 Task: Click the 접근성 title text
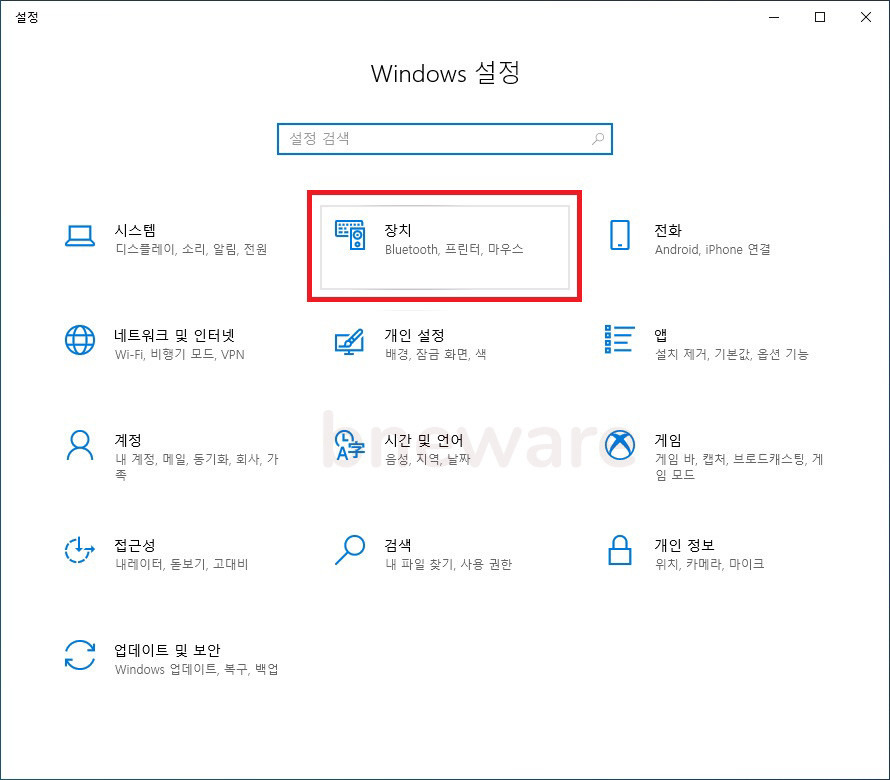click(135, 545)
